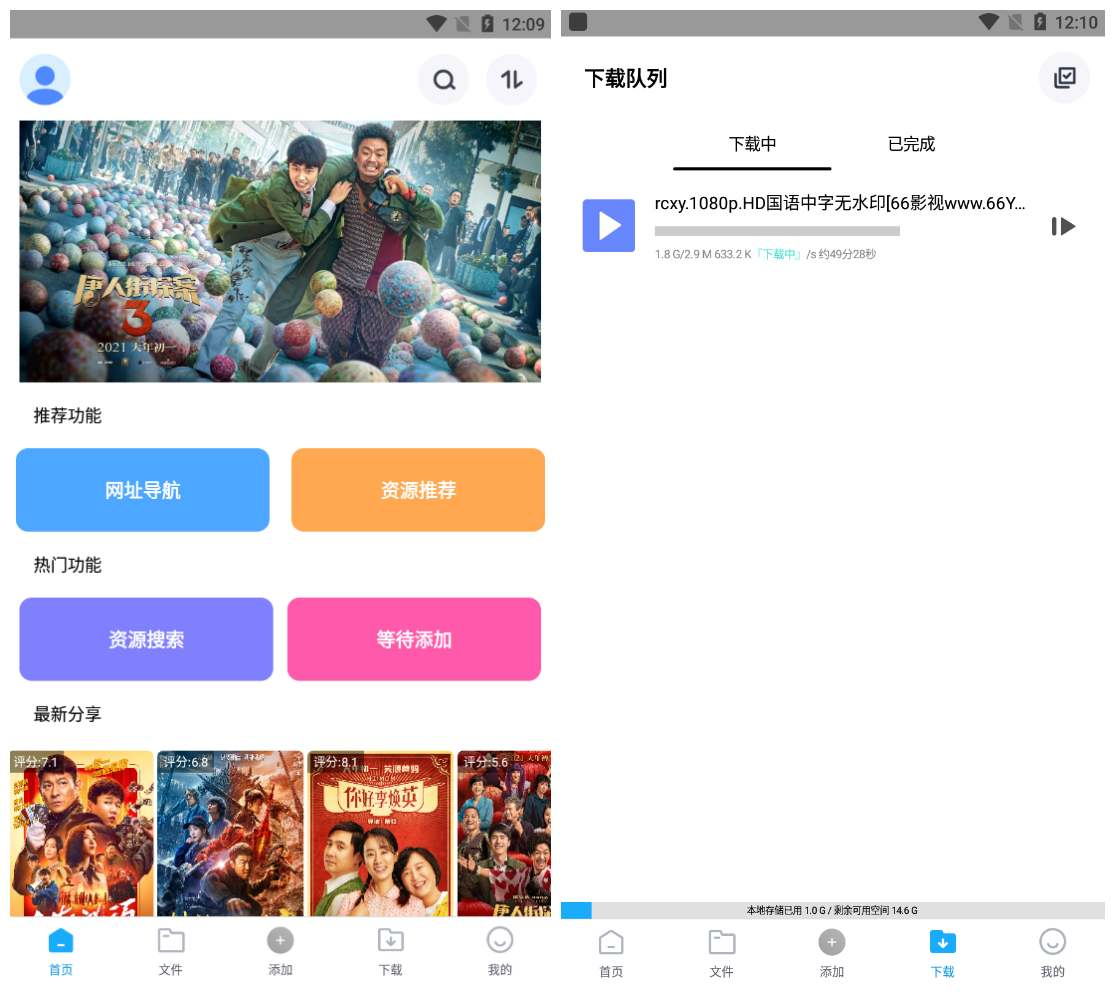Open the user avatar profile icon

pos(44,80)
